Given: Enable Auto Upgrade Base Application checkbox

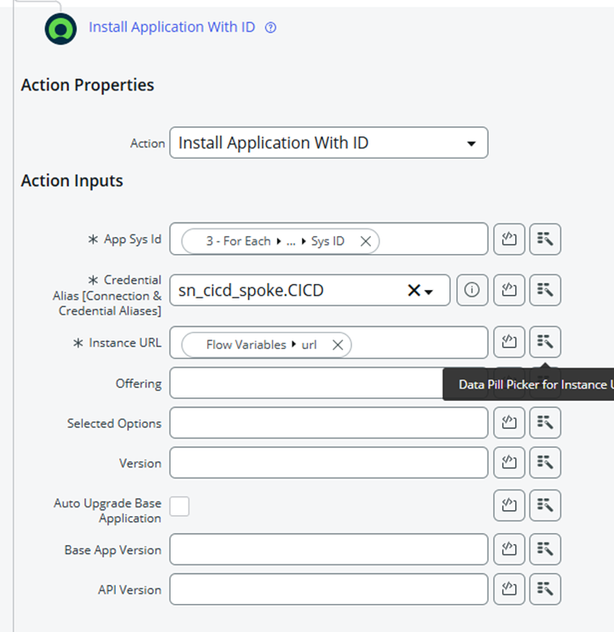Looking at the screenshot, I should pyautogui.click(x=180, y=506).
